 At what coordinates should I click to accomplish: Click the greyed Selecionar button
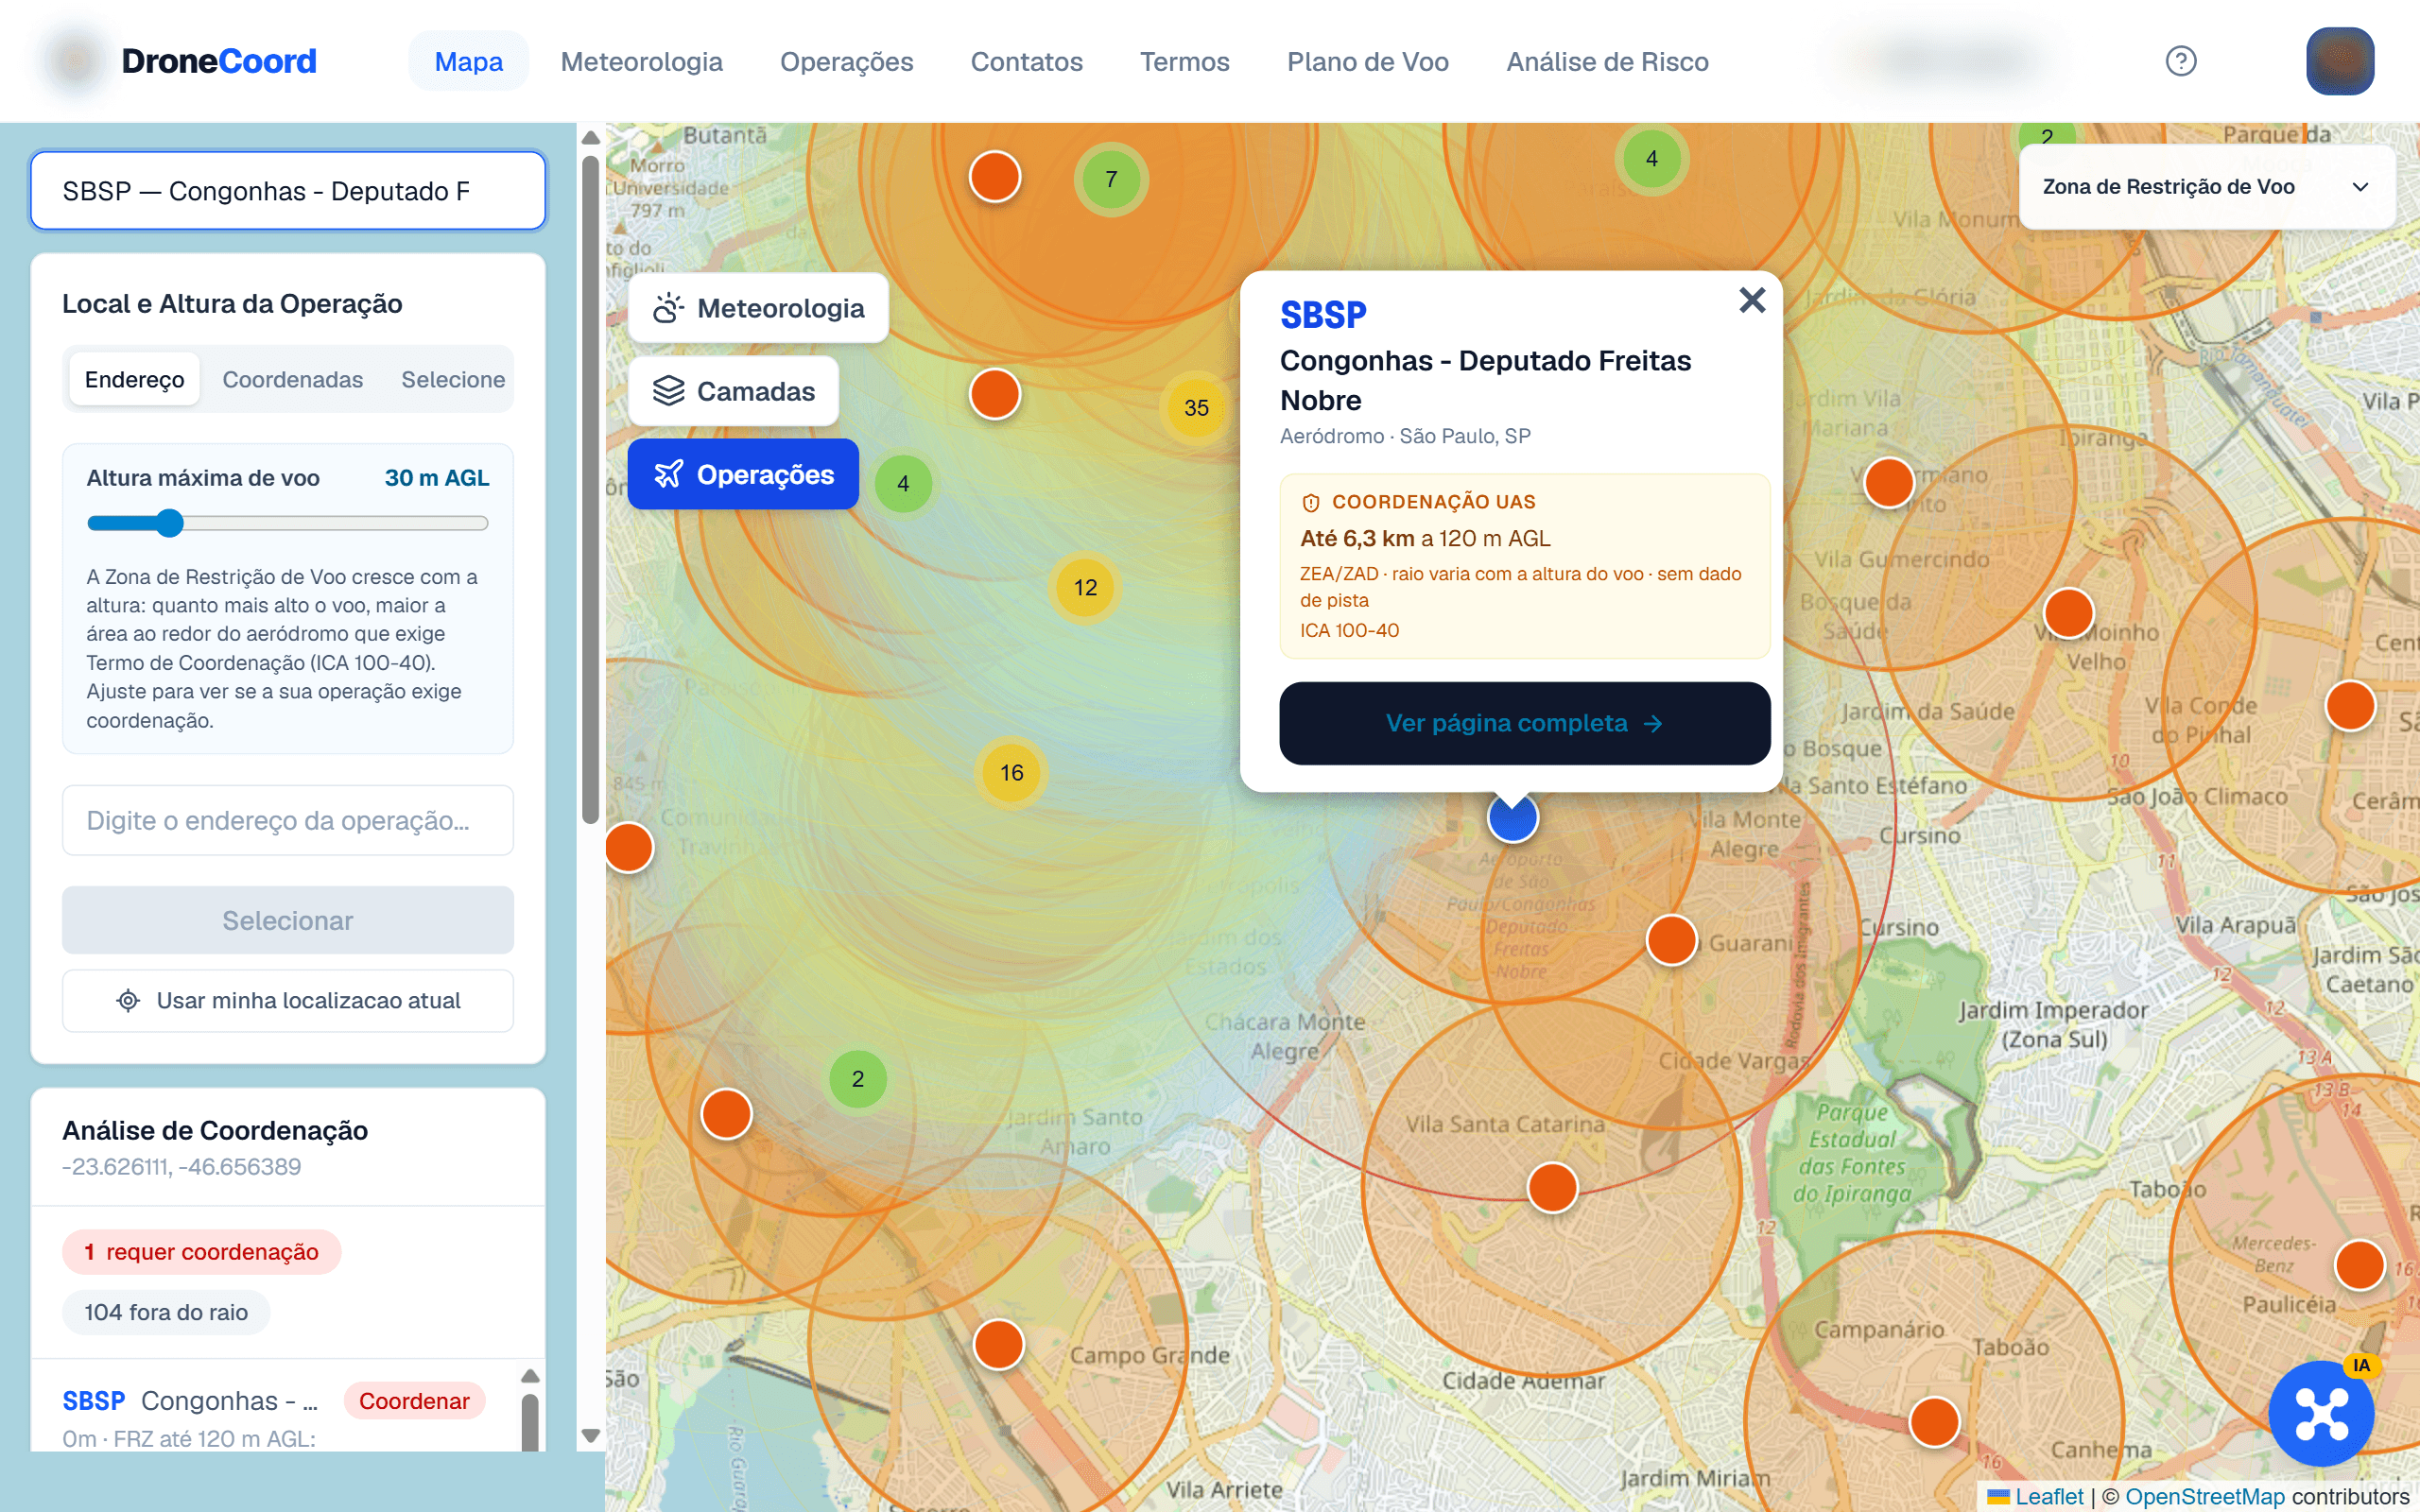(288, 920)
